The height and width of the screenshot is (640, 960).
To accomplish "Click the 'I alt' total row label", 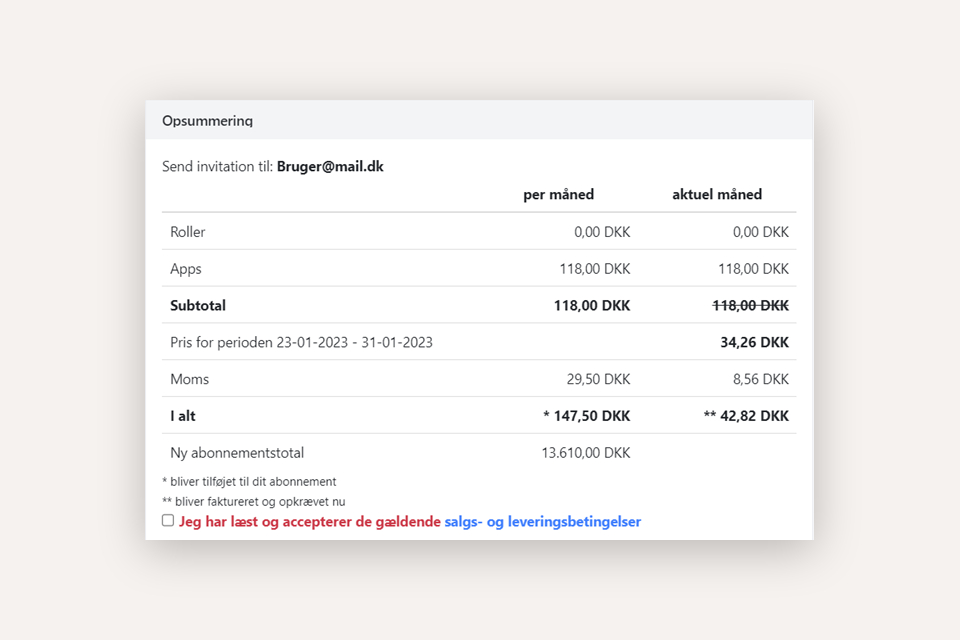I will pyautogui.click(x=183, y=416).
